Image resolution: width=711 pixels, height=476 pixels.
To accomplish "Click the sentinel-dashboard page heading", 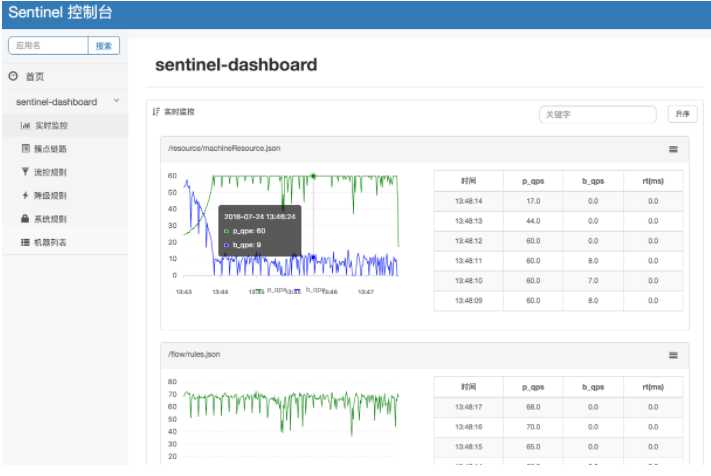I will pyautogui.click(x=236, y=65).
